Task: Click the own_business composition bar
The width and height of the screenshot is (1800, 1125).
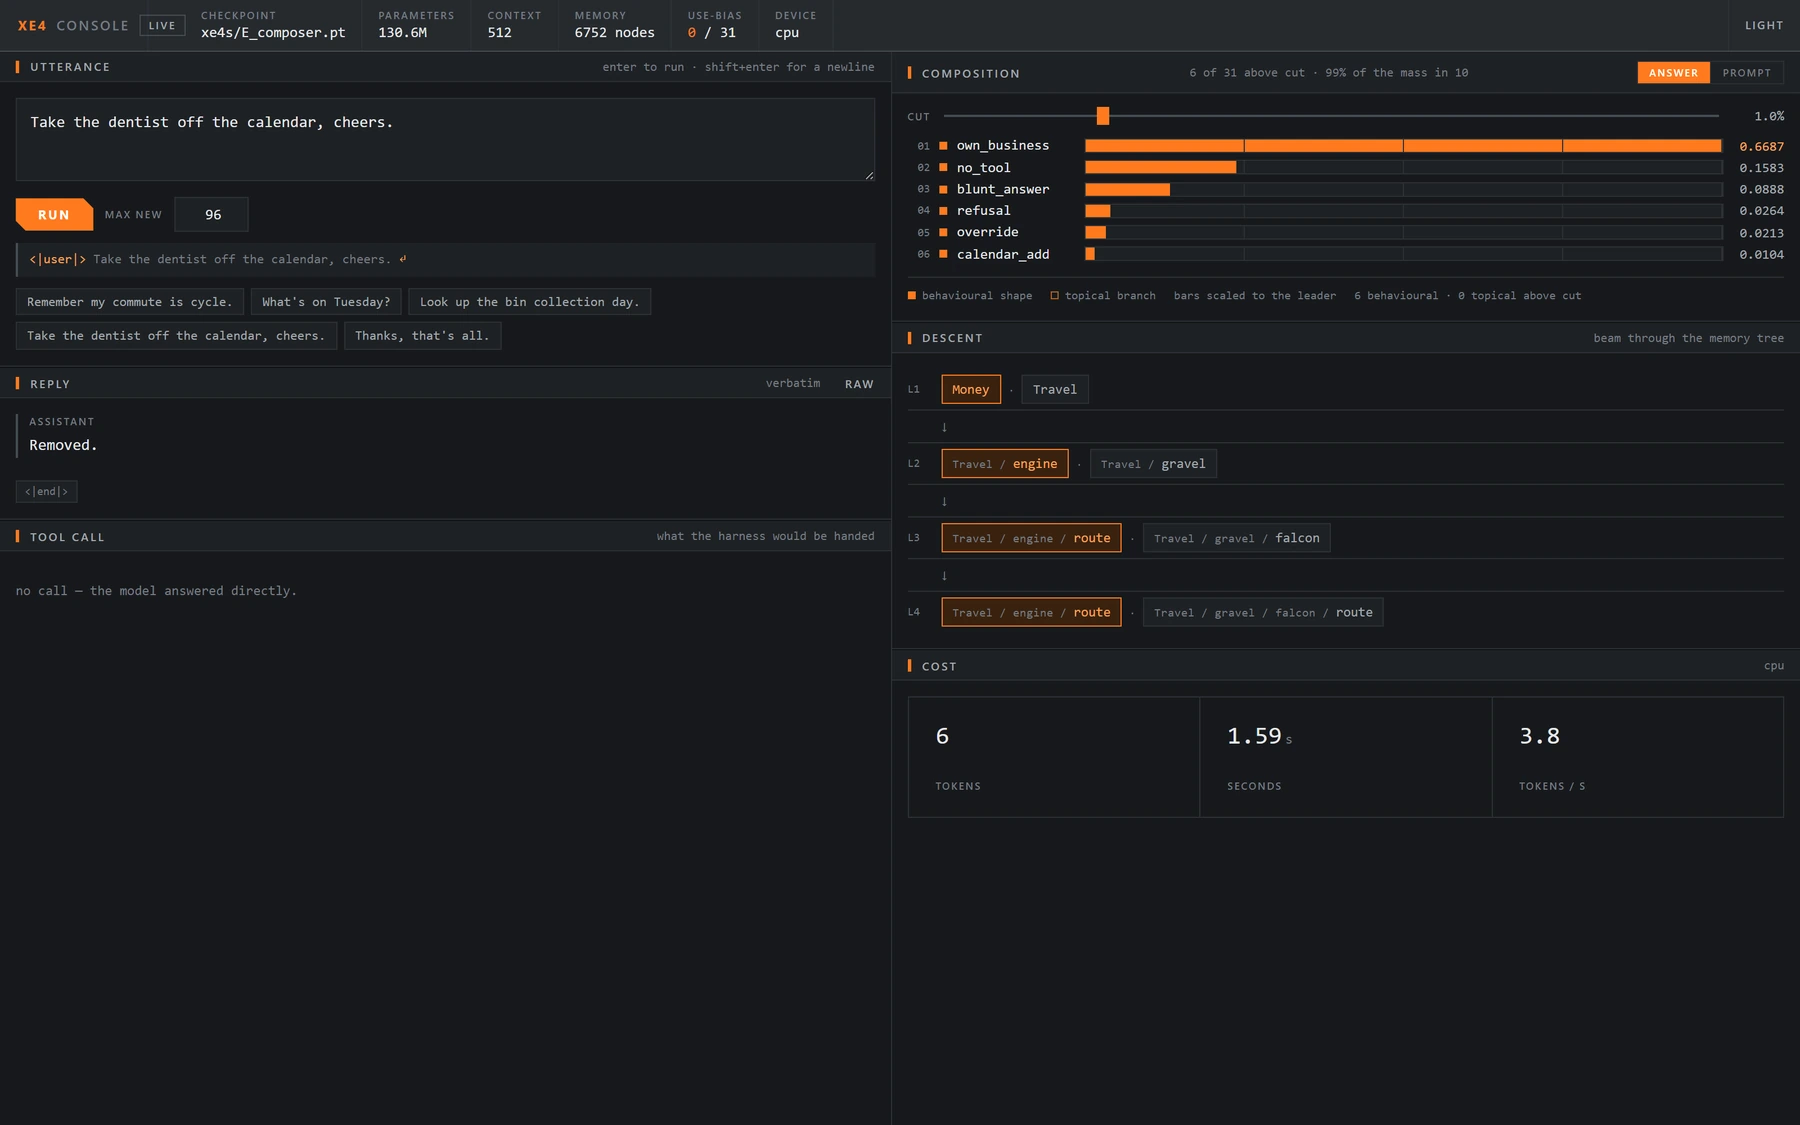Action: coord(1403,146)
